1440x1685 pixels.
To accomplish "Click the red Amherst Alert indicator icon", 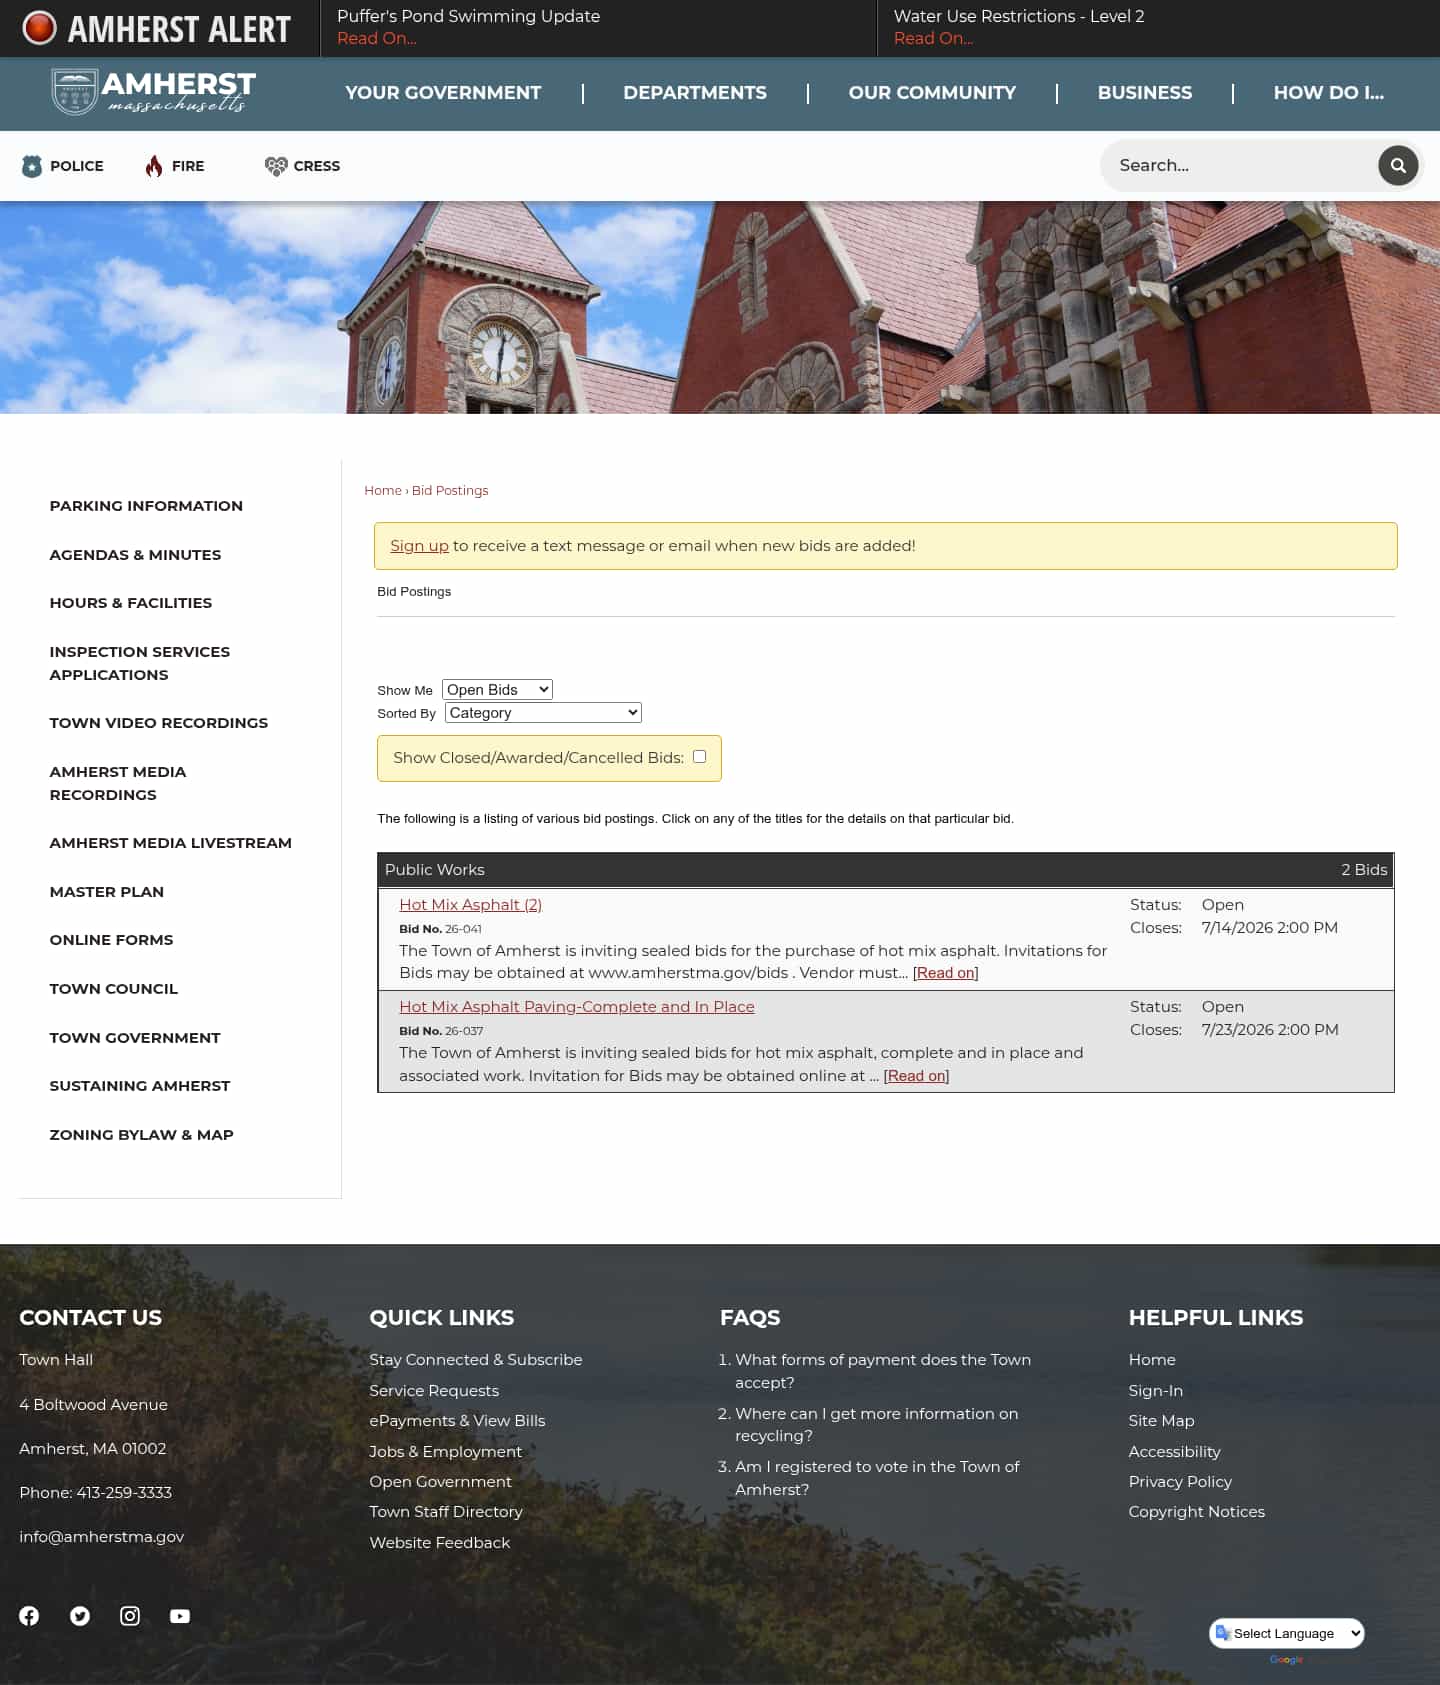I will click(x=39, y=28).
